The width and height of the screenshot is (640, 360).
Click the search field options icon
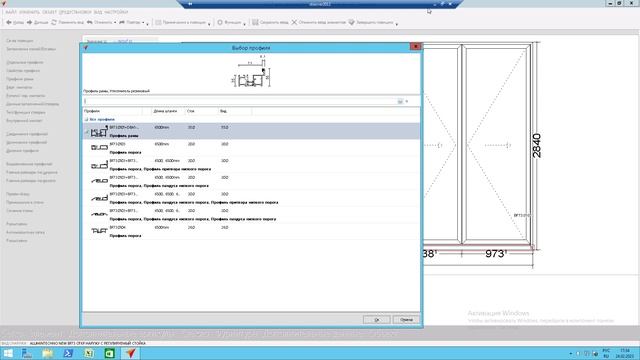[400, 101]
